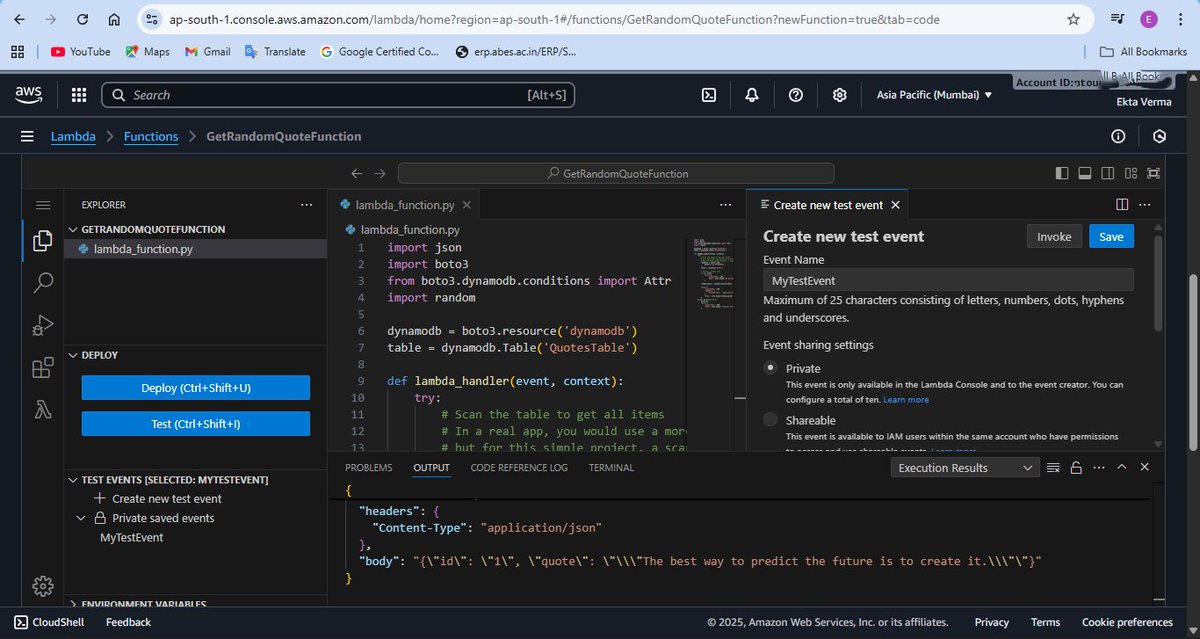This screenshot has width=1200, height=639.
Task: Open AWS console settings gear
Action: click(840, 95)
